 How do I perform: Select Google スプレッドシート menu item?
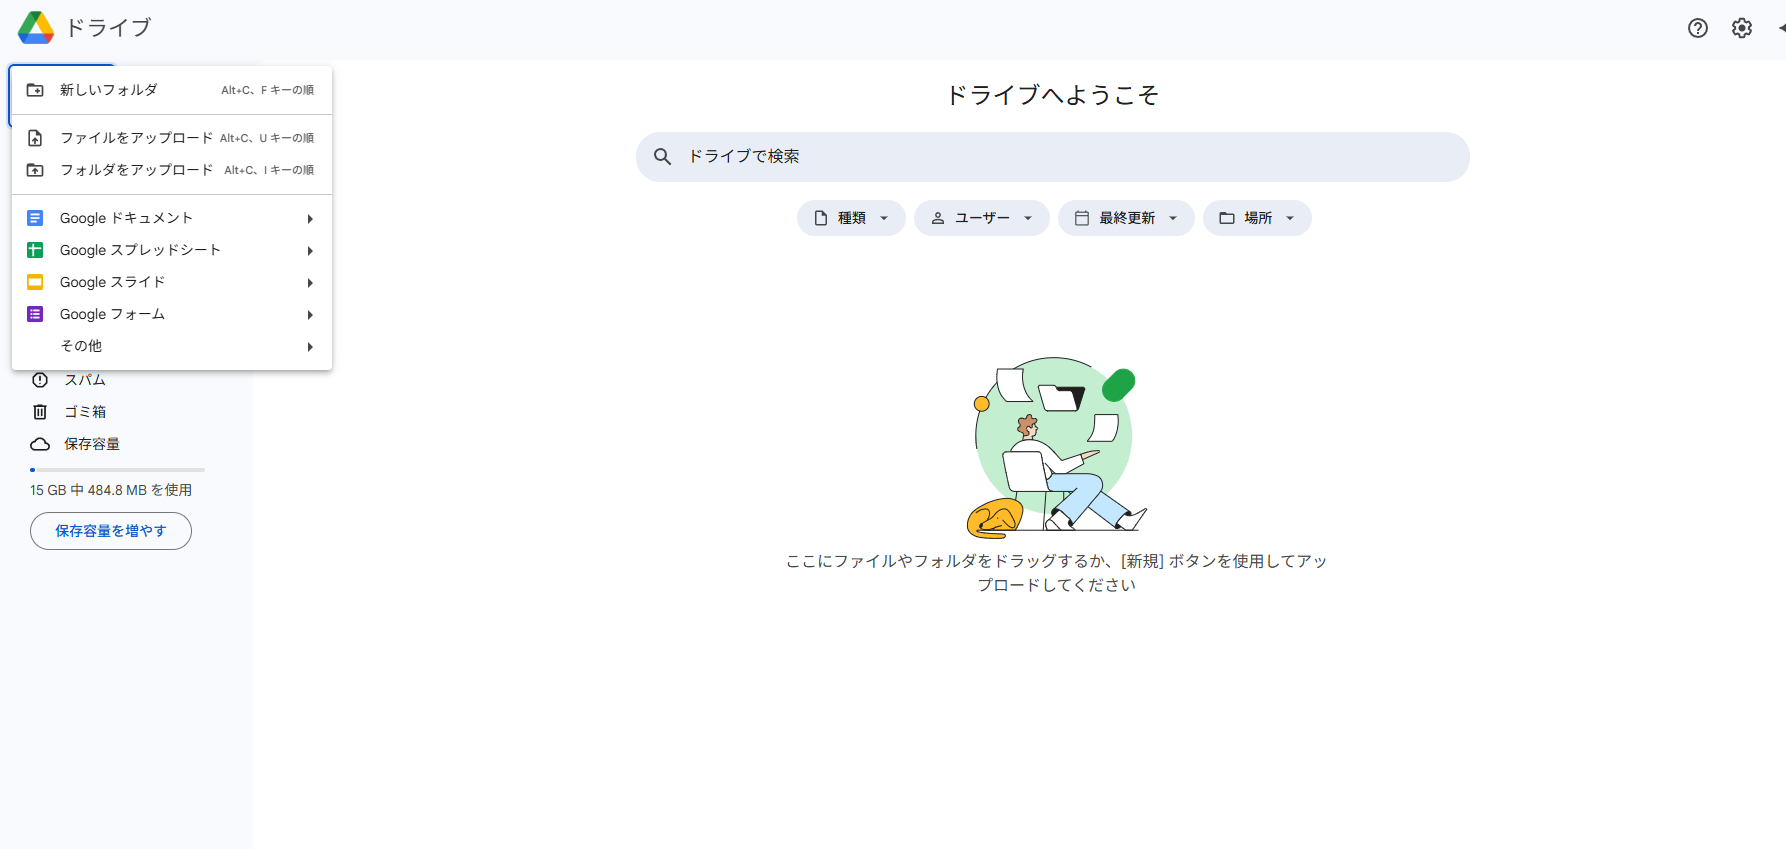pos(172,250)
